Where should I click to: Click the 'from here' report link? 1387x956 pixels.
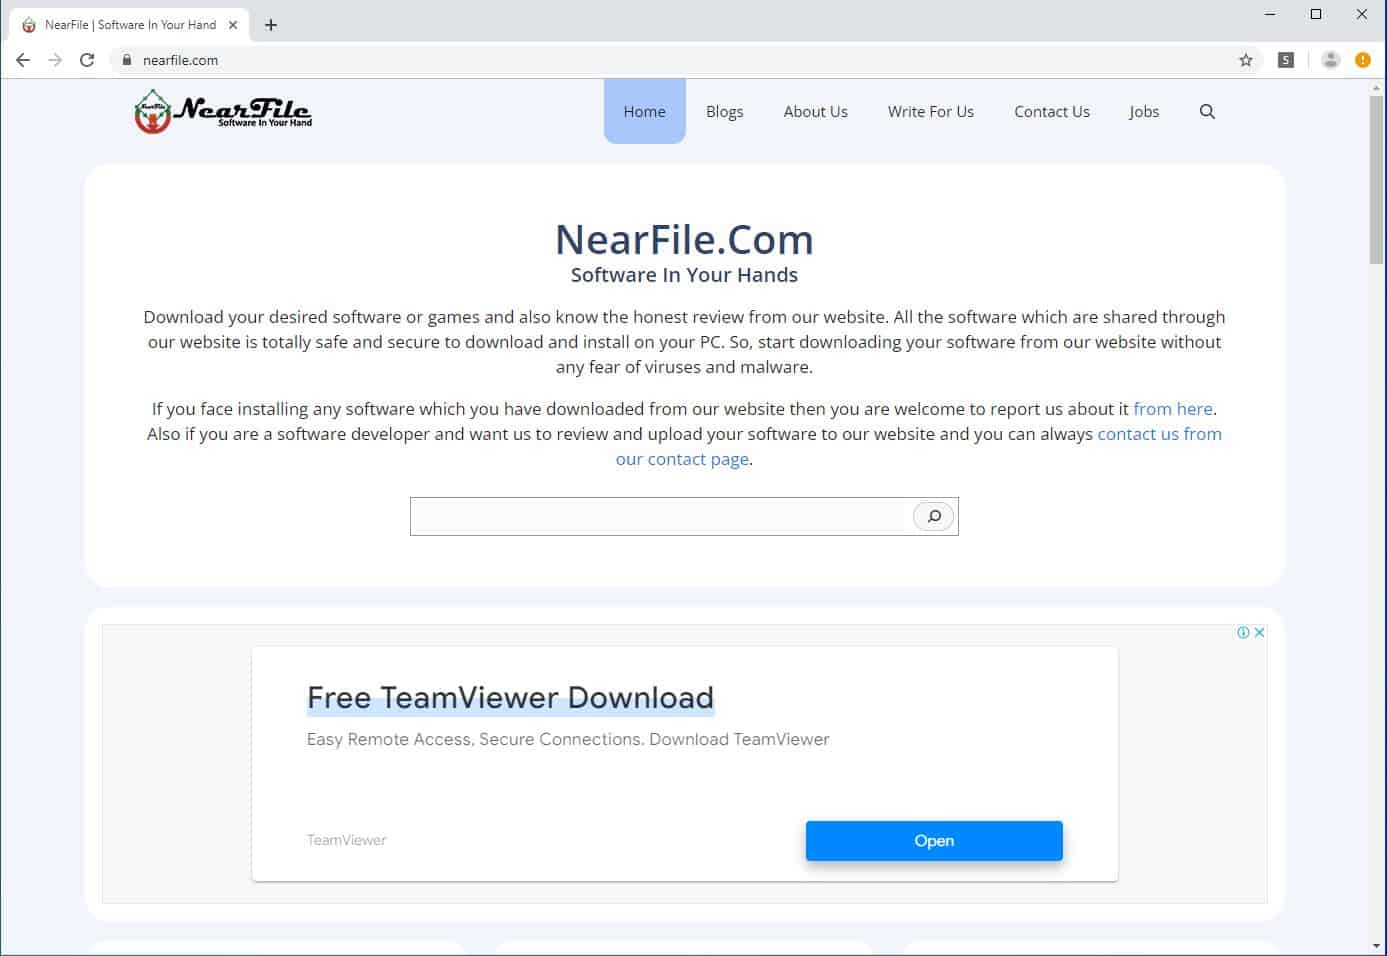1173,409
